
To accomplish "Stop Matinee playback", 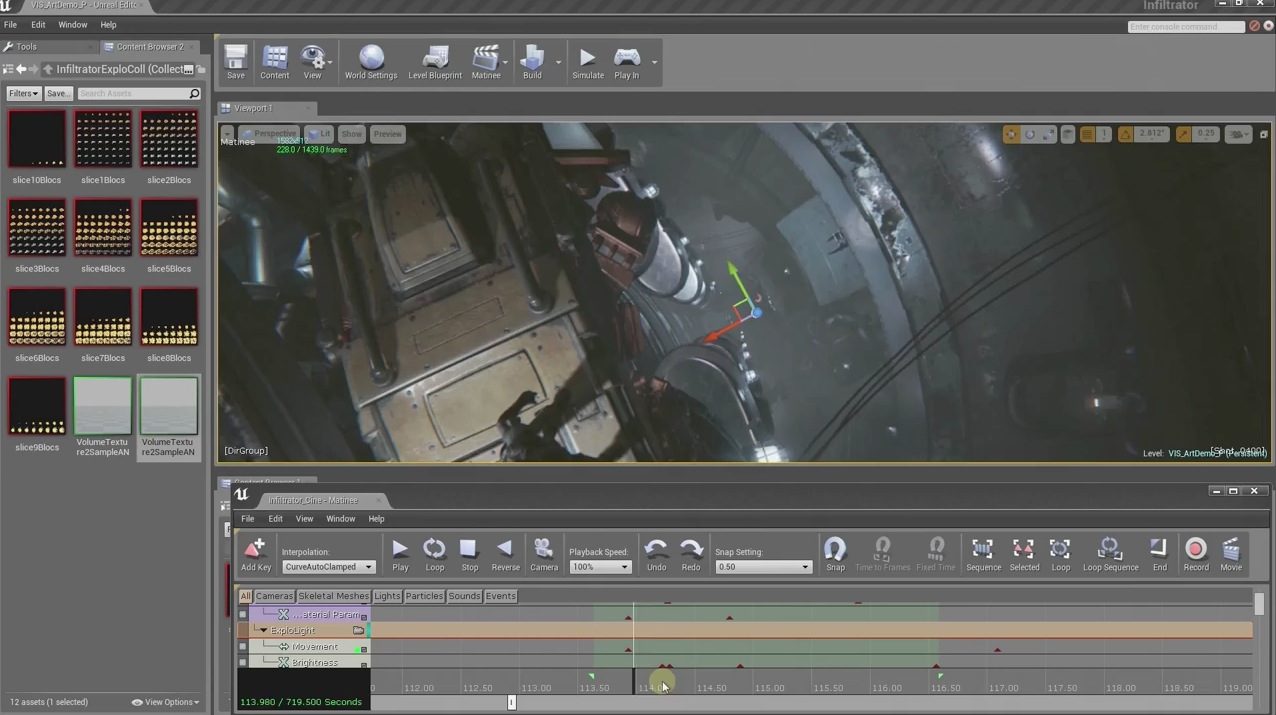I will pos(469,554).
